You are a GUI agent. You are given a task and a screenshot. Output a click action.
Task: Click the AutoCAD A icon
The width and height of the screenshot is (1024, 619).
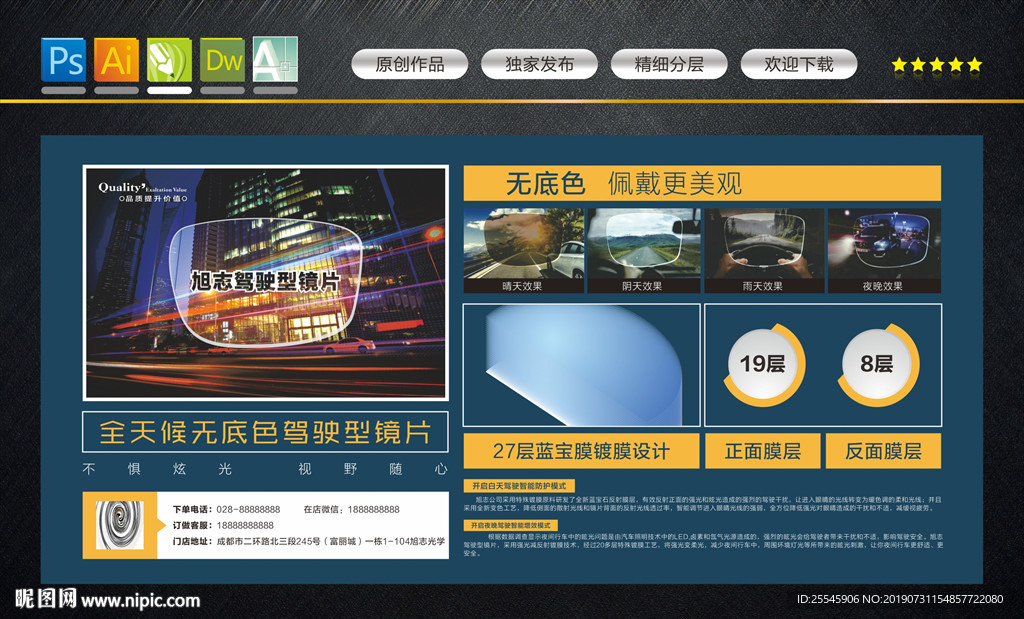click(275, 59)
